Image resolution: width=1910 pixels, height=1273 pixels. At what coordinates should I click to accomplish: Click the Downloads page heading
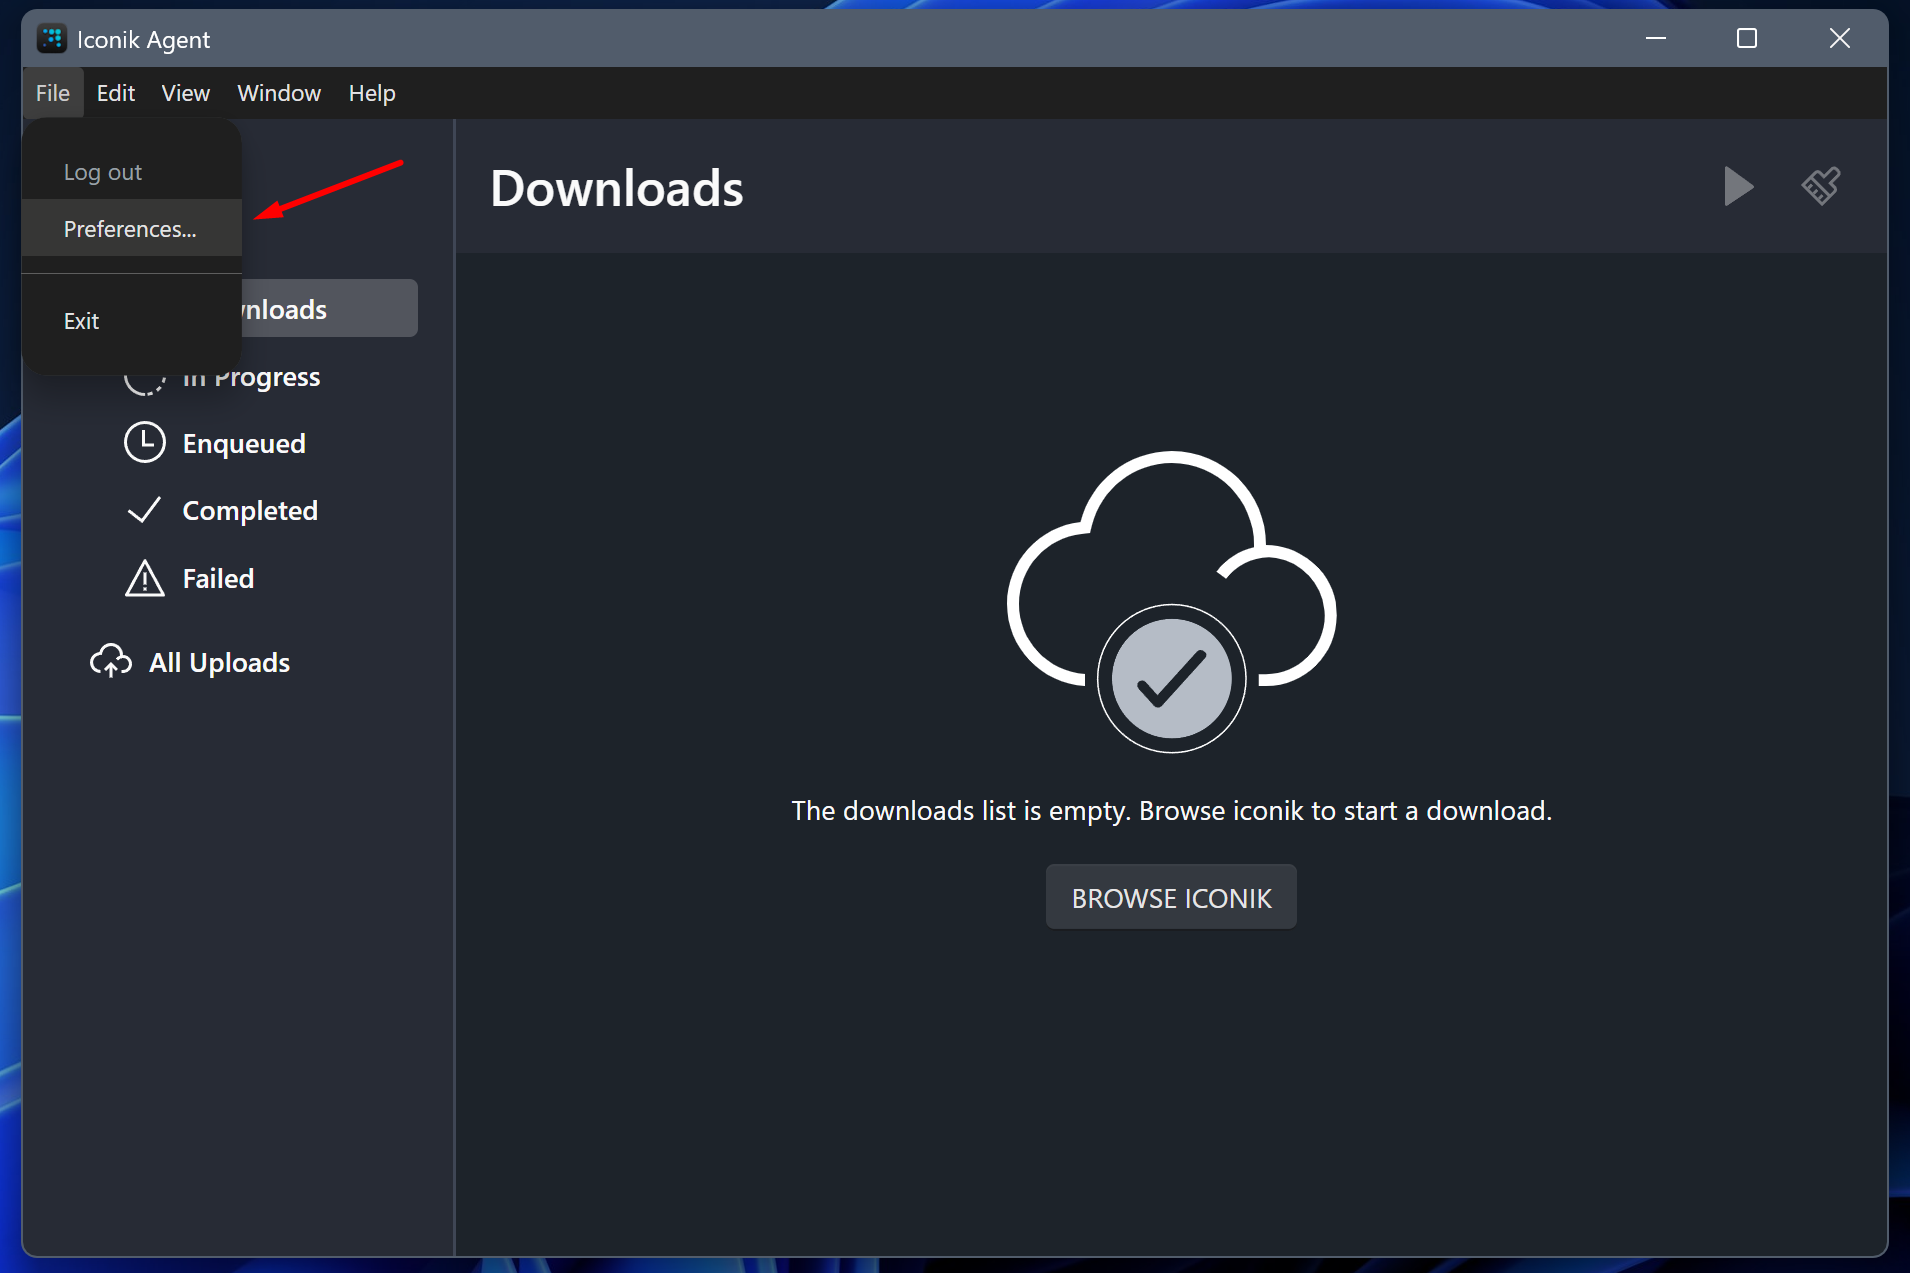point(617,188)
